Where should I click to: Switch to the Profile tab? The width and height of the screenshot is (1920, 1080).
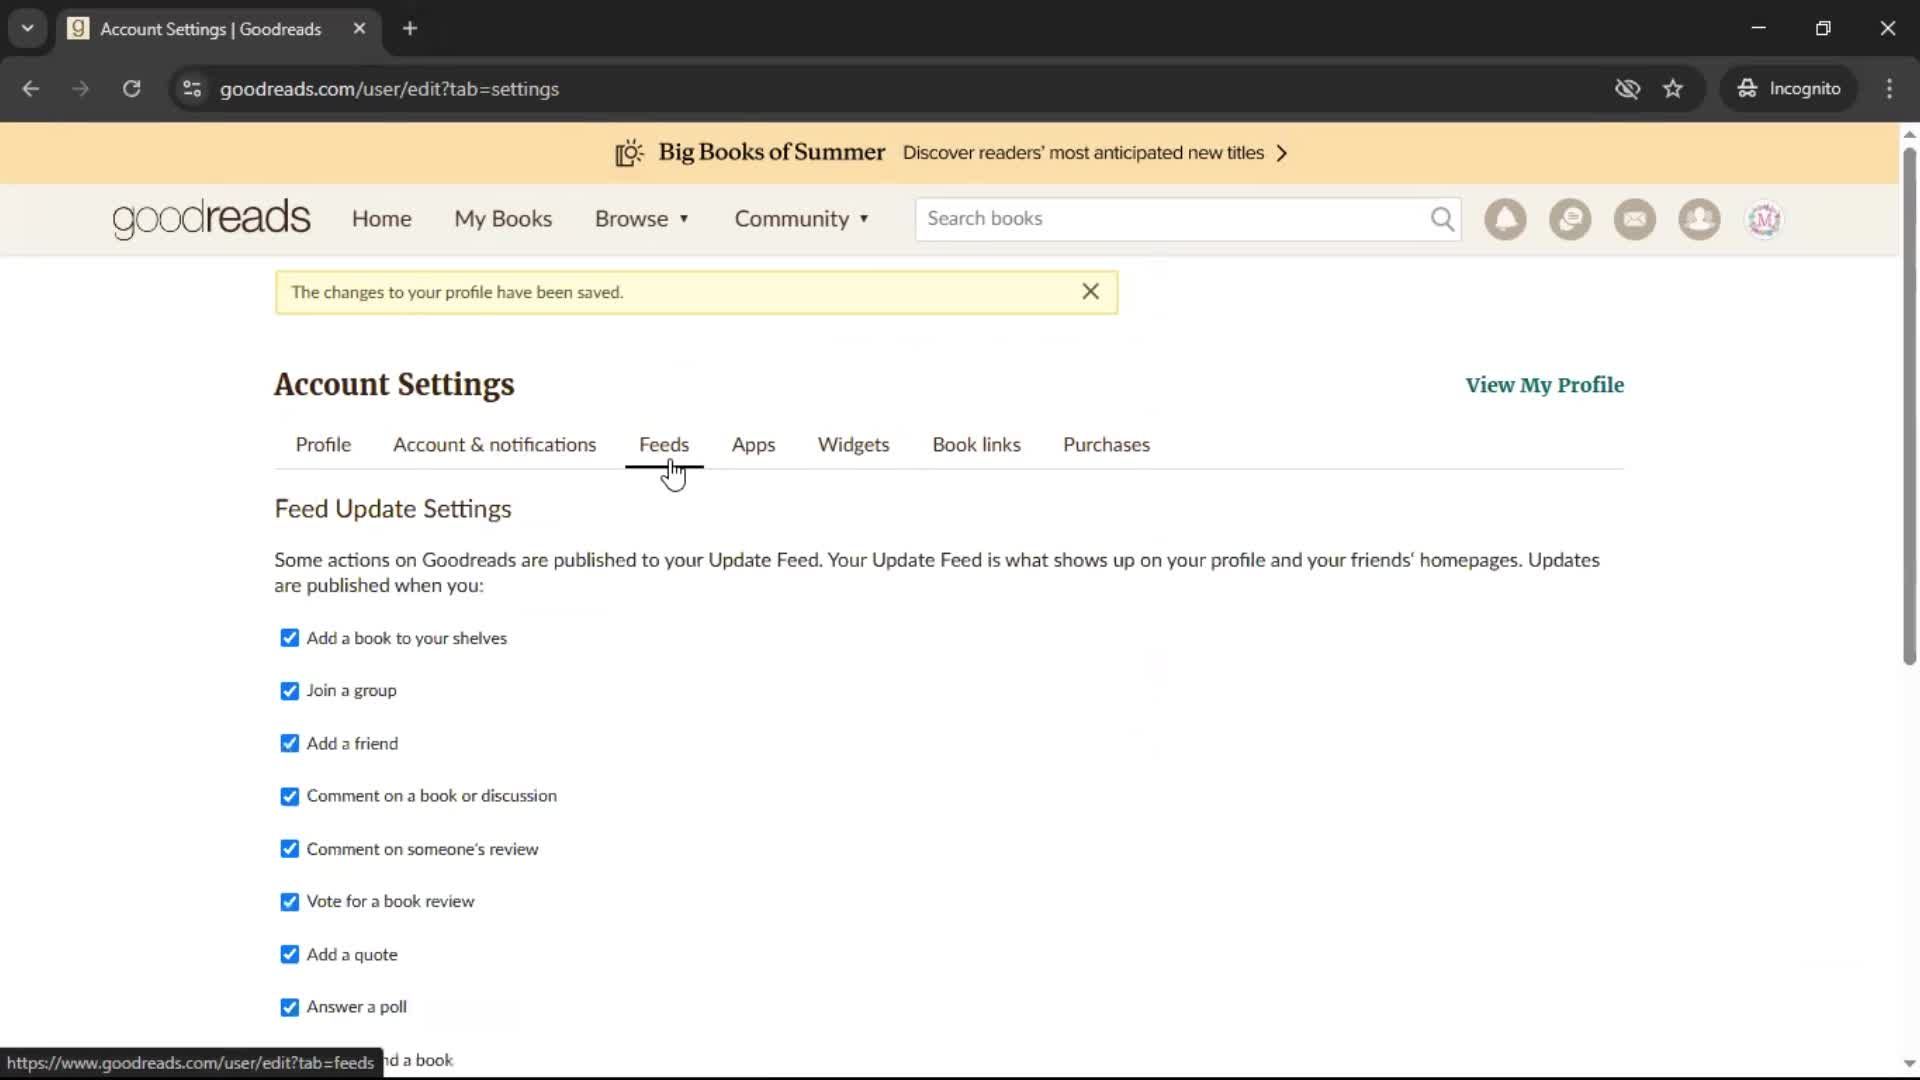tap(323, 445)
